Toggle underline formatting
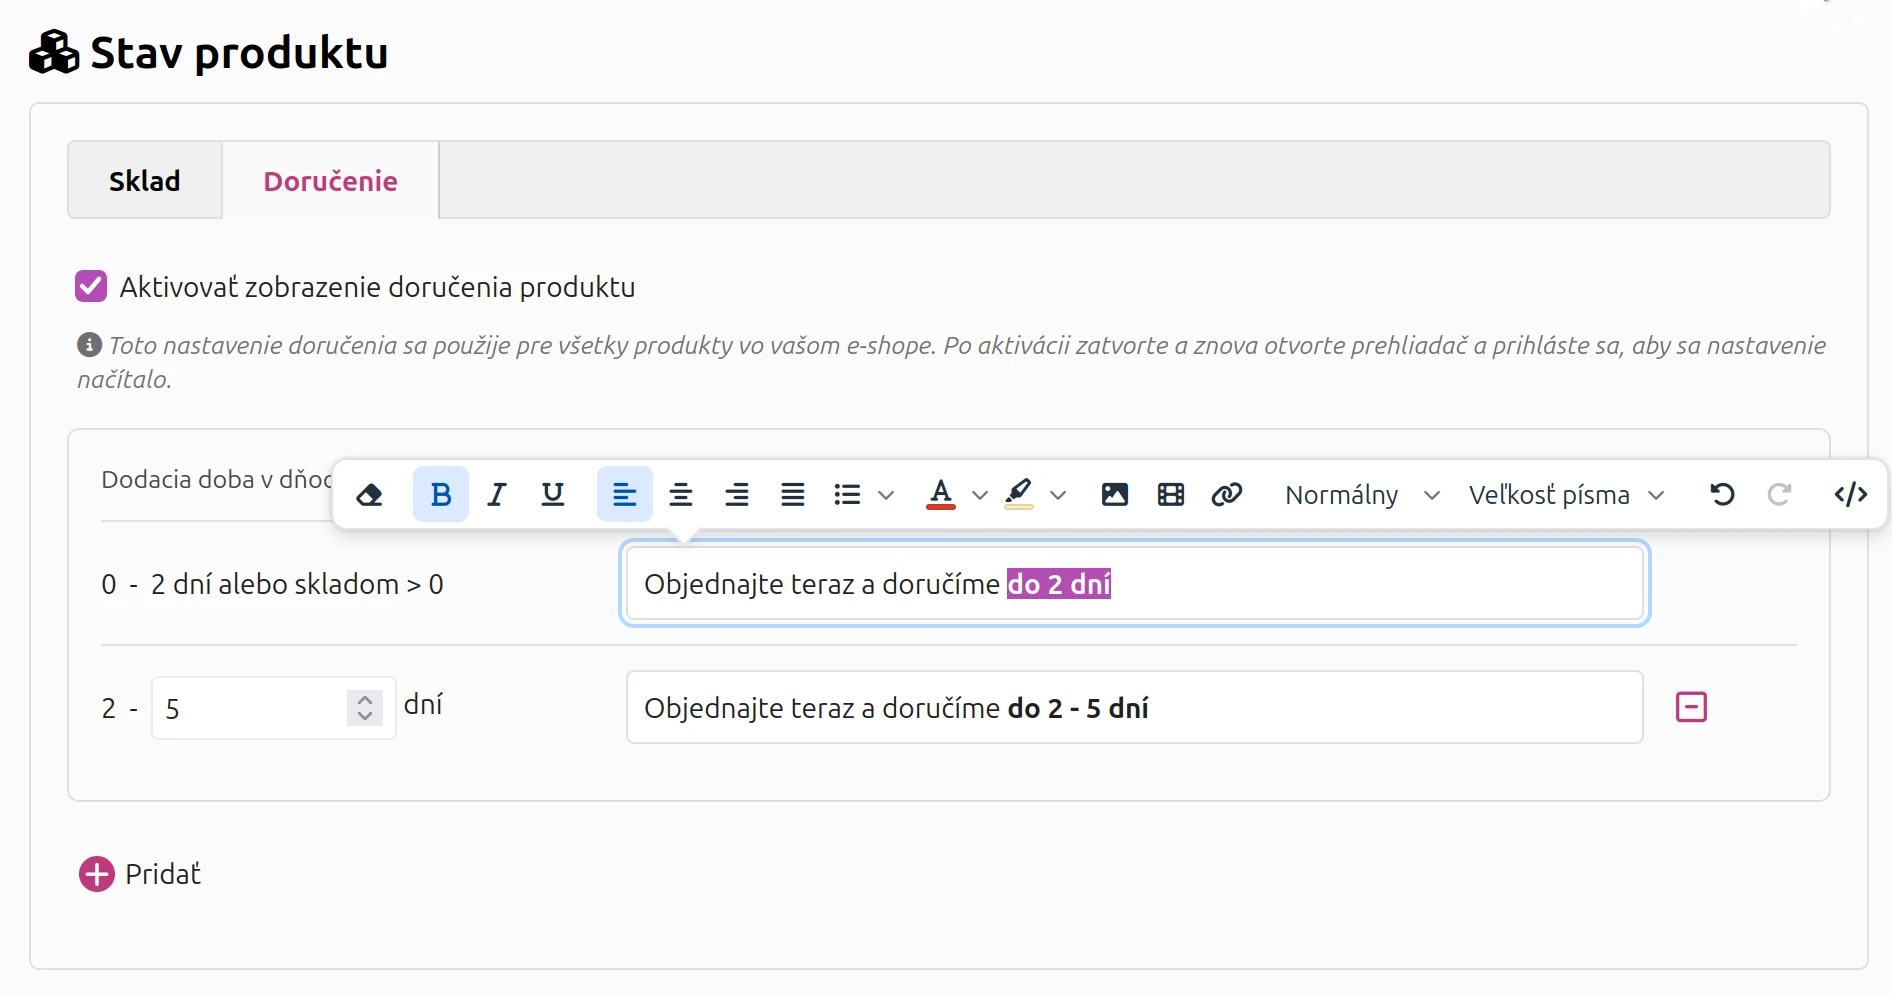Viewport: 1892px width, 994px height. 553,494
